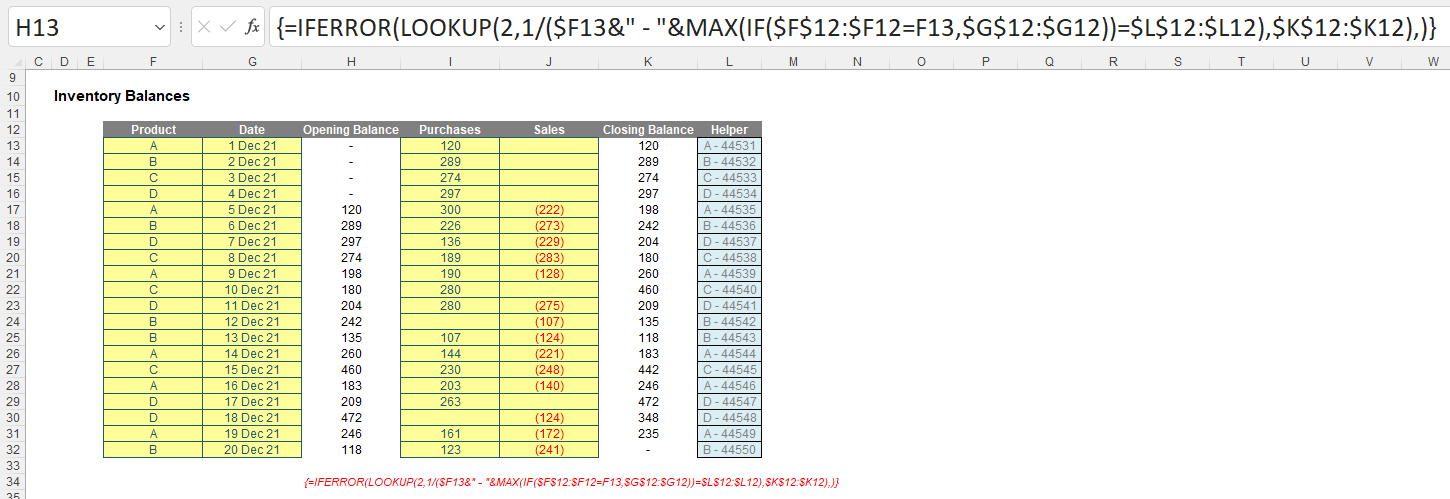Click the Closing Balance table header cell
This screenshot has height=499, width=1450.
647,129
